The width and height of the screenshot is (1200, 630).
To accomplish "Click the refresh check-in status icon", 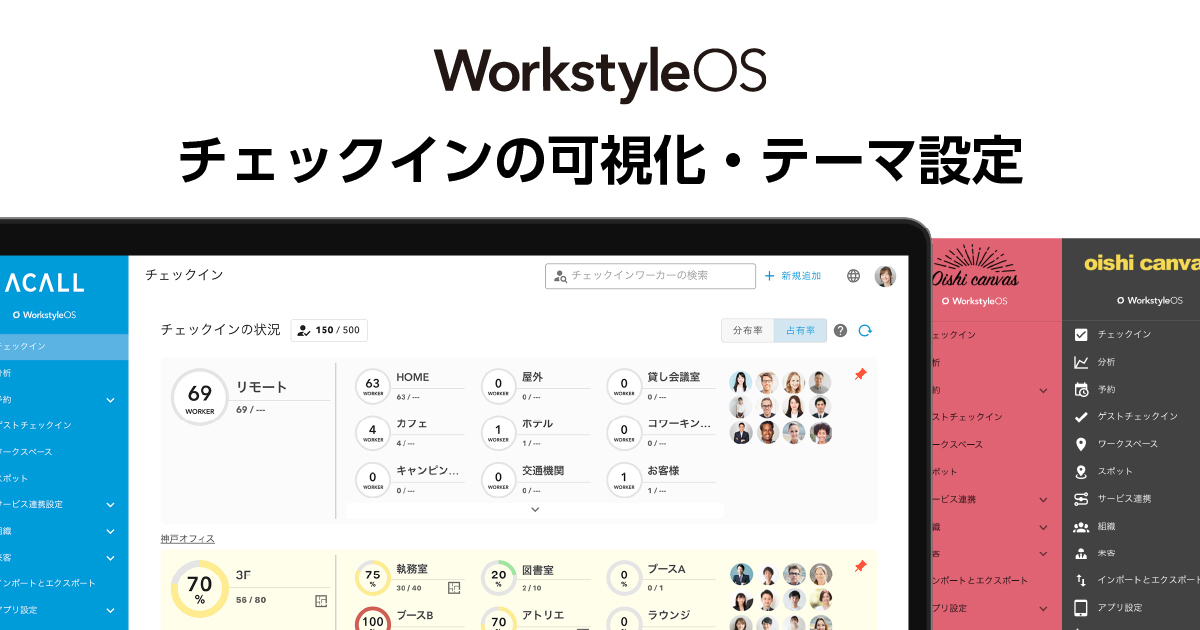I will tap(865, 330).
